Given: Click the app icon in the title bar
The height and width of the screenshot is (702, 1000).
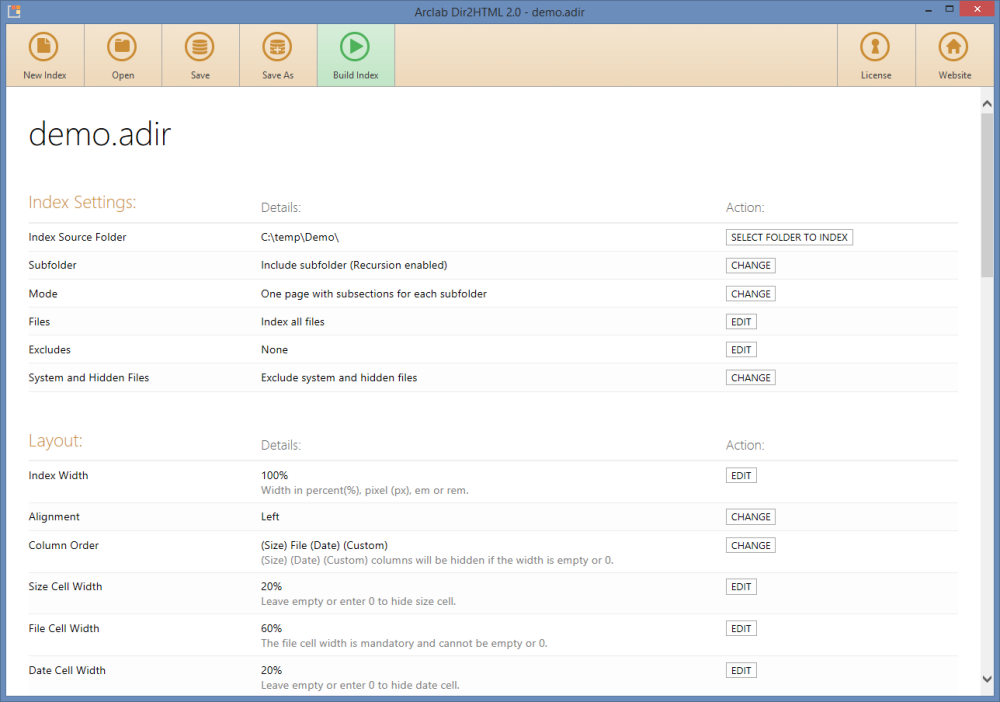Looking at the screenshot, I should point(14,11).
